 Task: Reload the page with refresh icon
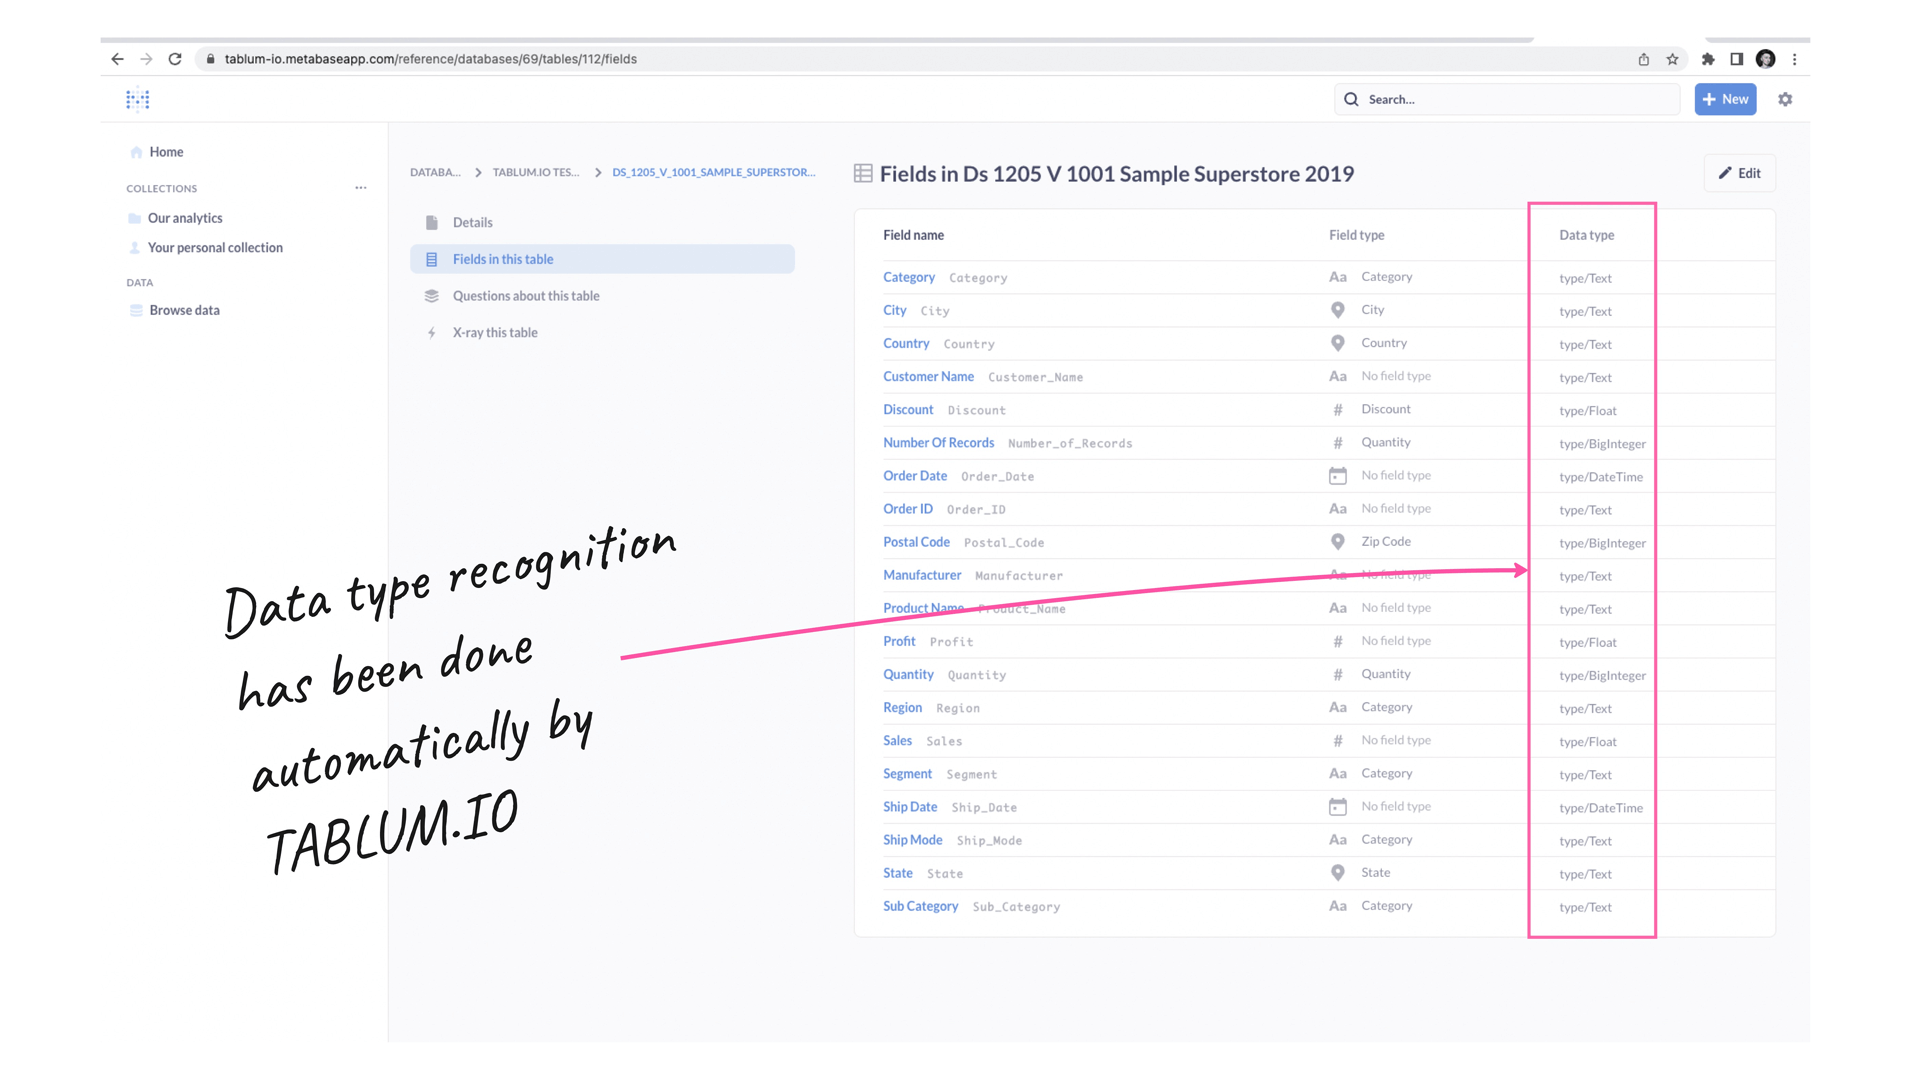pyautogui.click(x=175, y=59)
